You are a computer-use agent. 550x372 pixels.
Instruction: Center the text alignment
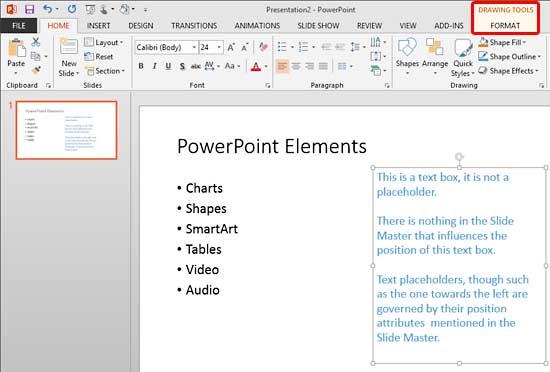click(x=296, y=66)
